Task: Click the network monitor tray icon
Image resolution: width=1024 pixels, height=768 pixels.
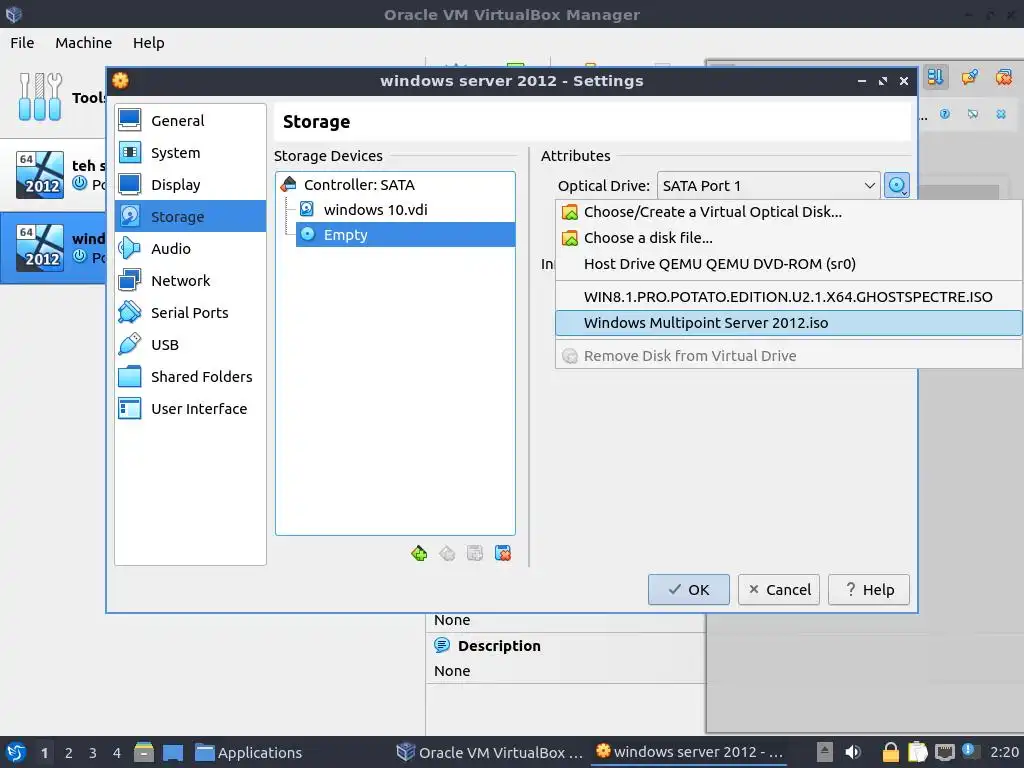Action: click(944, 752)
